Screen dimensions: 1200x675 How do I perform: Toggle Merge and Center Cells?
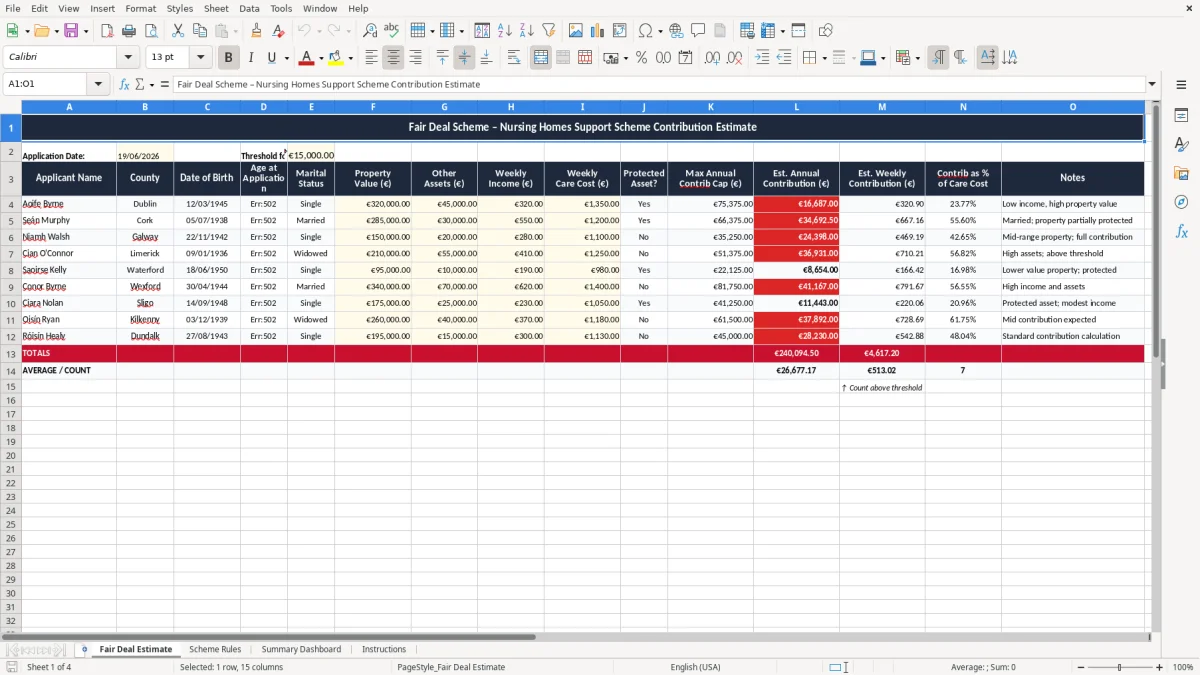pyautogui.click(x=541, y=58)
